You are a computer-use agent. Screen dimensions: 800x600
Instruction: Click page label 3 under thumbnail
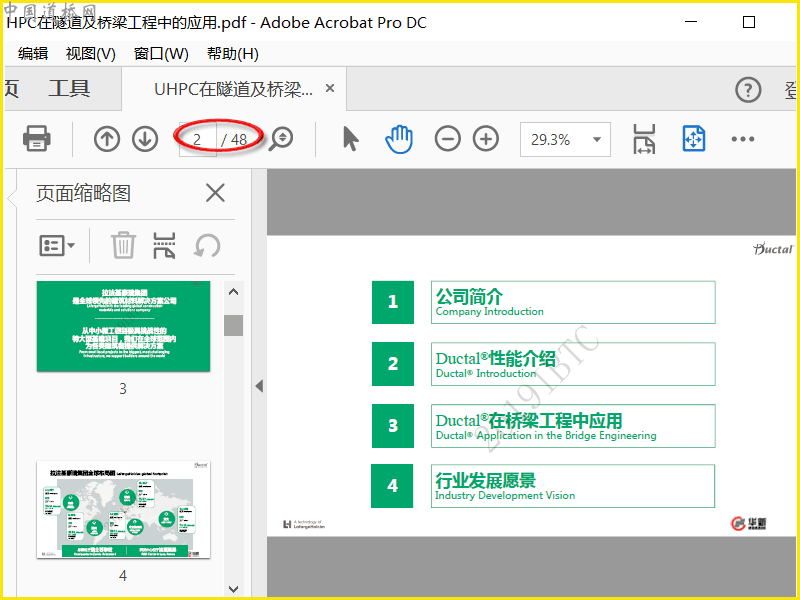(123, 389)
